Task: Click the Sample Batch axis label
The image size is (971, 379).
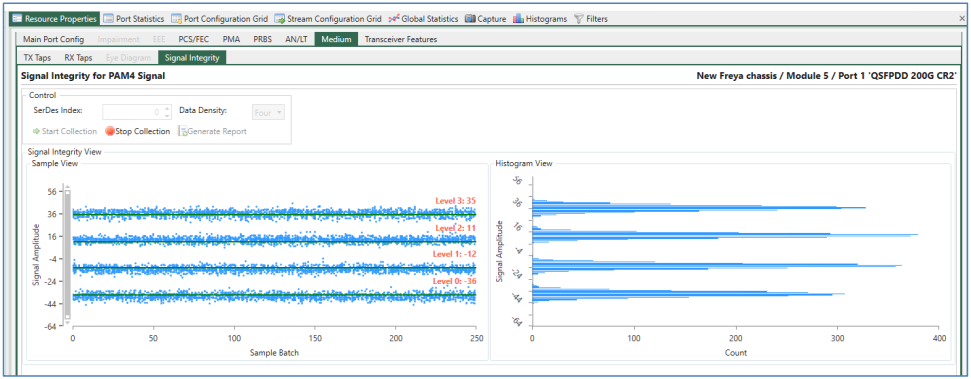Action: click(x=274, y=352)
